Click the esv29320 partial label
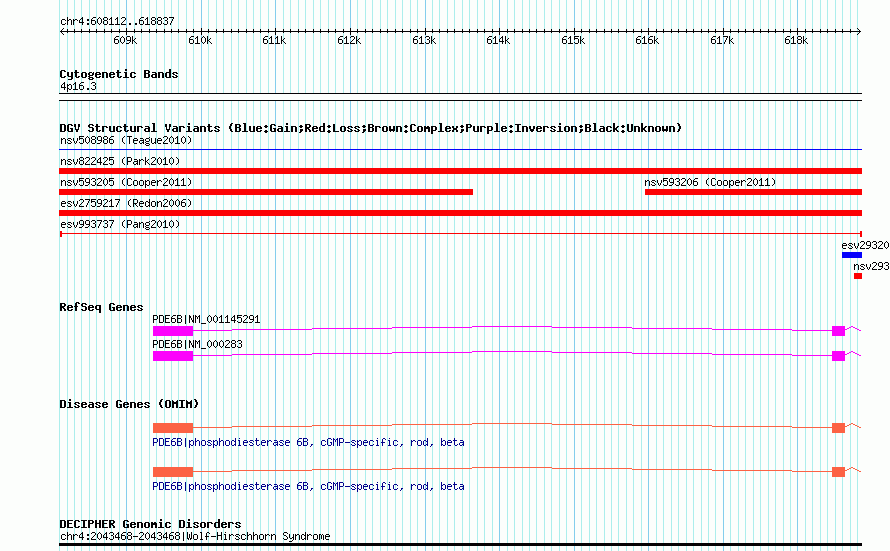890x551 pixels. tap(865, 245)
